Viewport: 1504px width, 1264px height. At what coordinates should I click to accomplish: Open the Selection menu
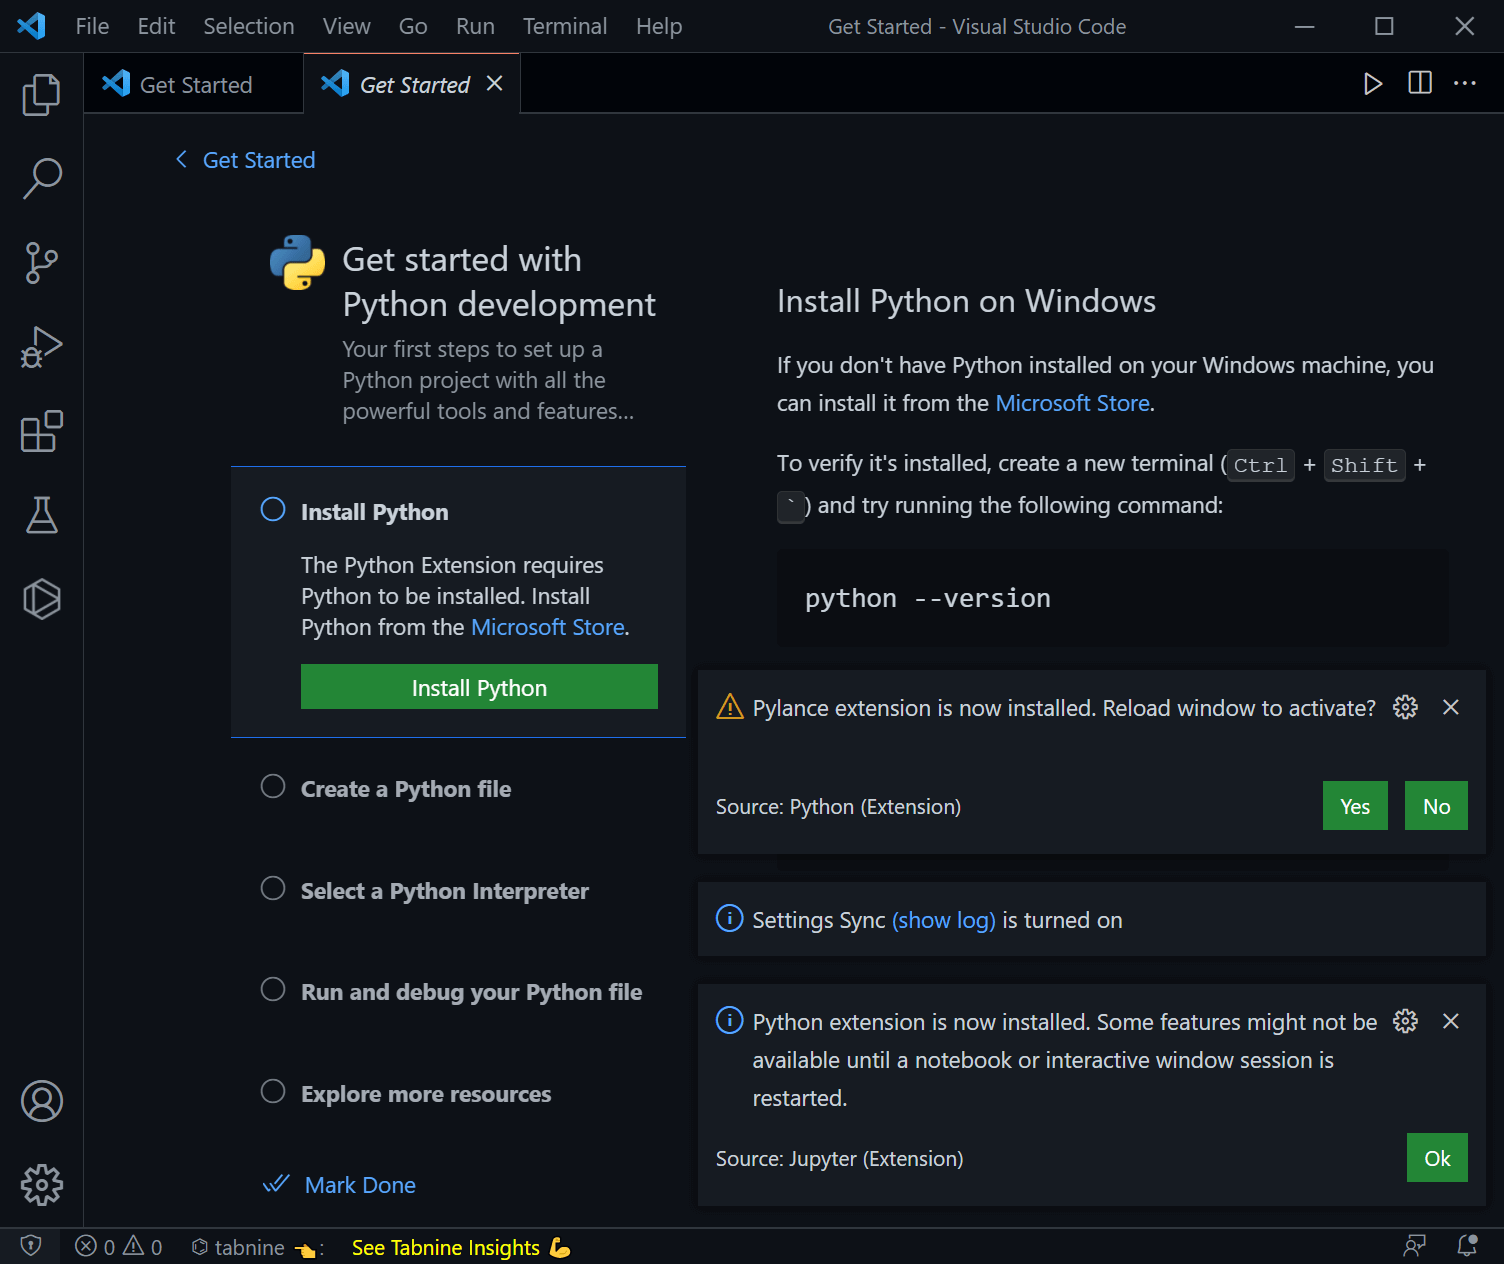(x=249, y=26)
